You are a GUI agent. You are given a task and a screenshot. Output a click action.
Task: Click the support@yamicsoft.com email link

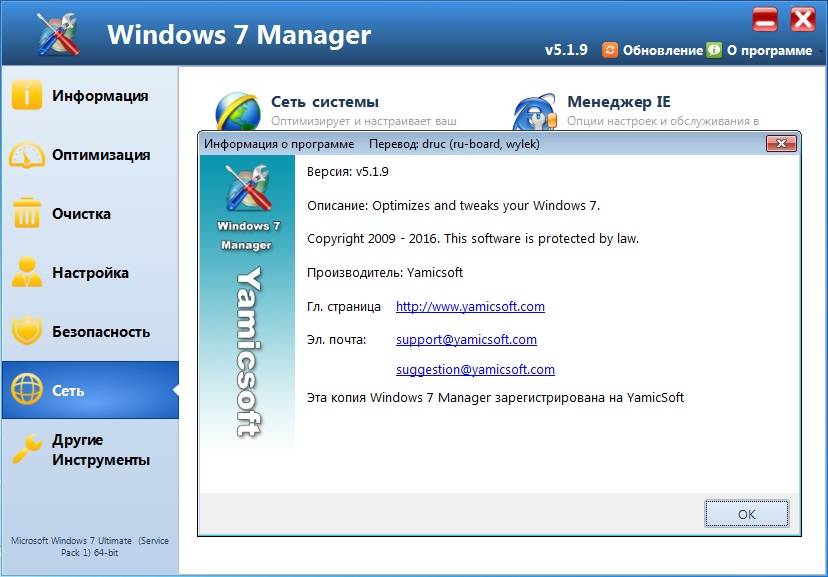pyautogui.click(x=466, y=339)
